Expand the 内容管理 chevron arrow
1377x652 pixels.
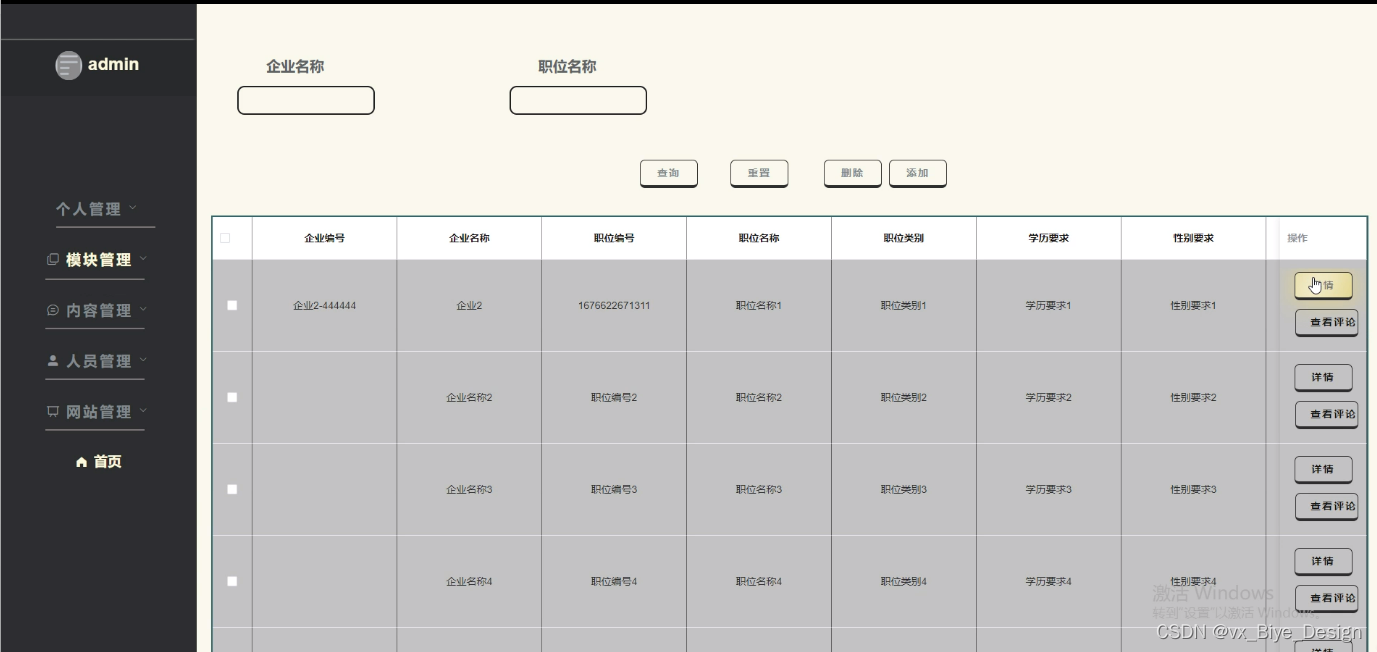click(x=143, y=310)
